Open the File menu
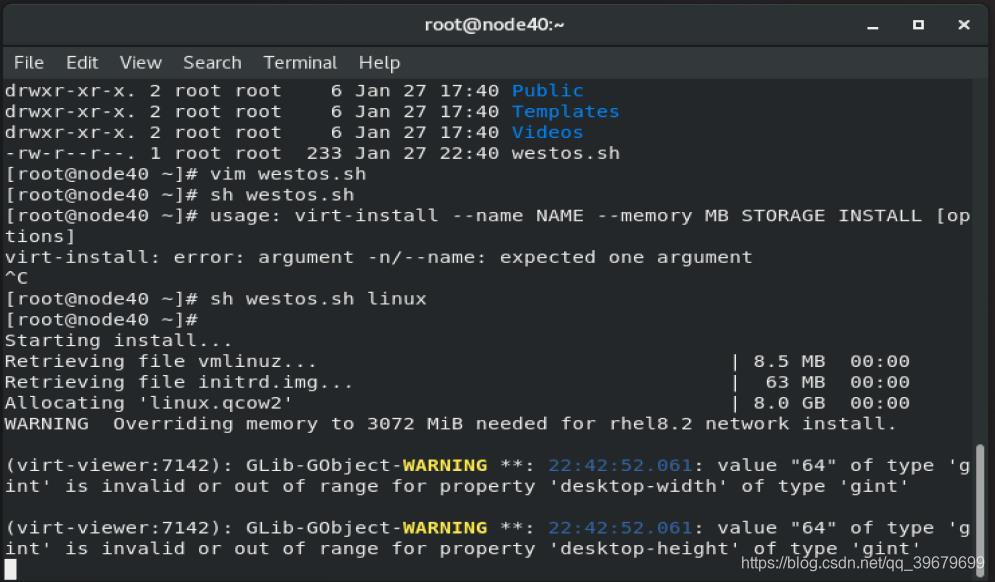Viewport: 995px width, 582px height. [29, 63]
